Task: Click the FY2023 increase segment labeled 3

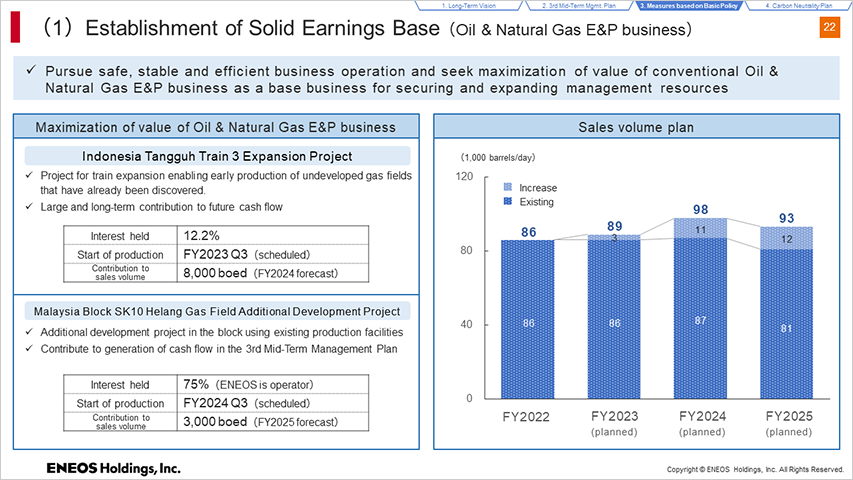Action: (614, 237)
